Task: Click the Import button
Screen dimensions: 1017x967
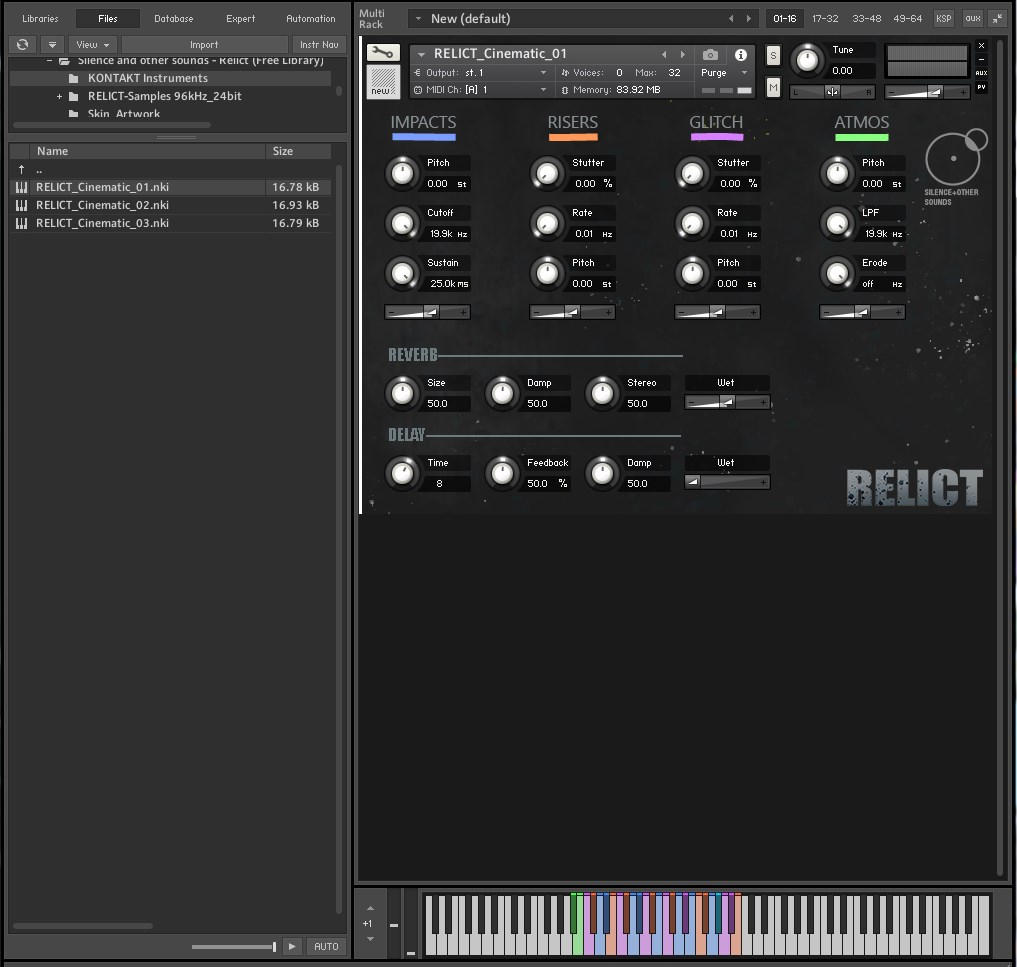Action: (204, 45)
